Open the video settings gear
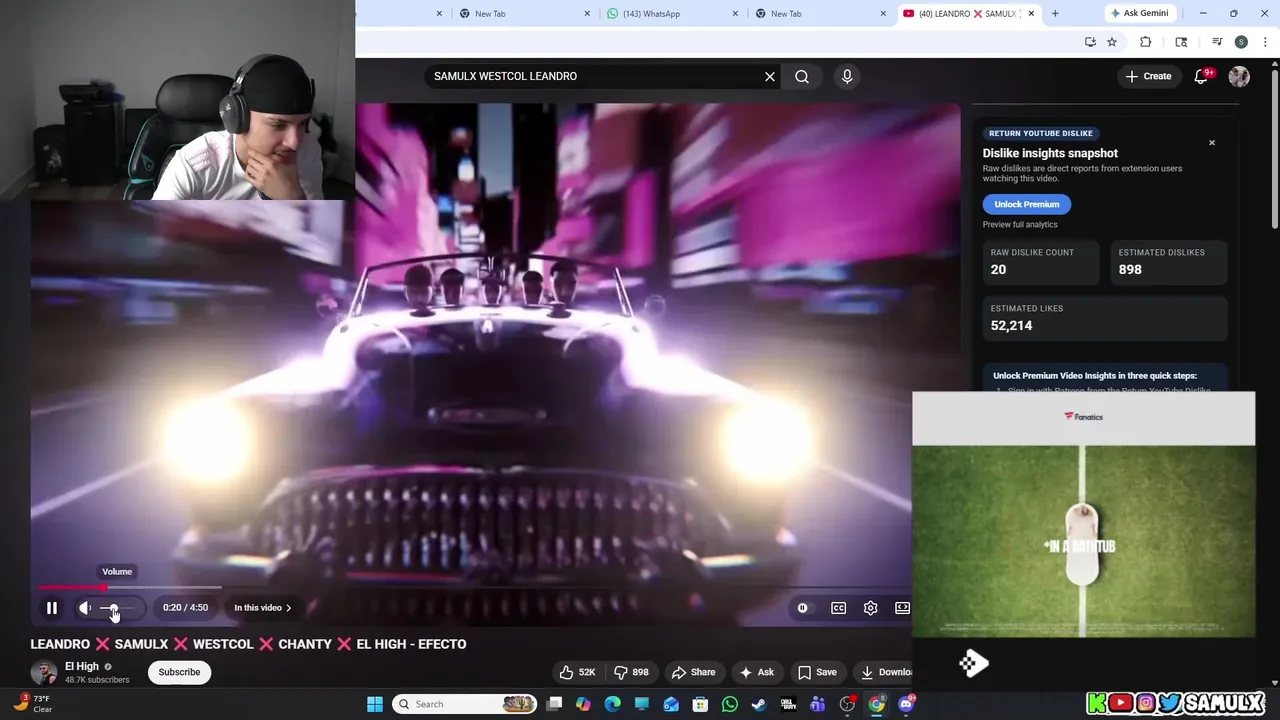 (870, 608)
